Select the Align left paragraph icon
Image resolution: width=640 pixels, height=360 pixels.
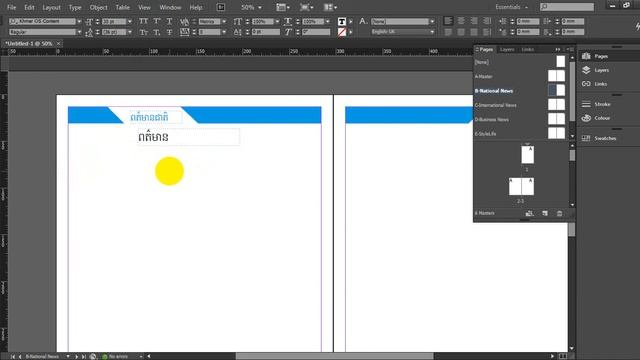(448, 21)
